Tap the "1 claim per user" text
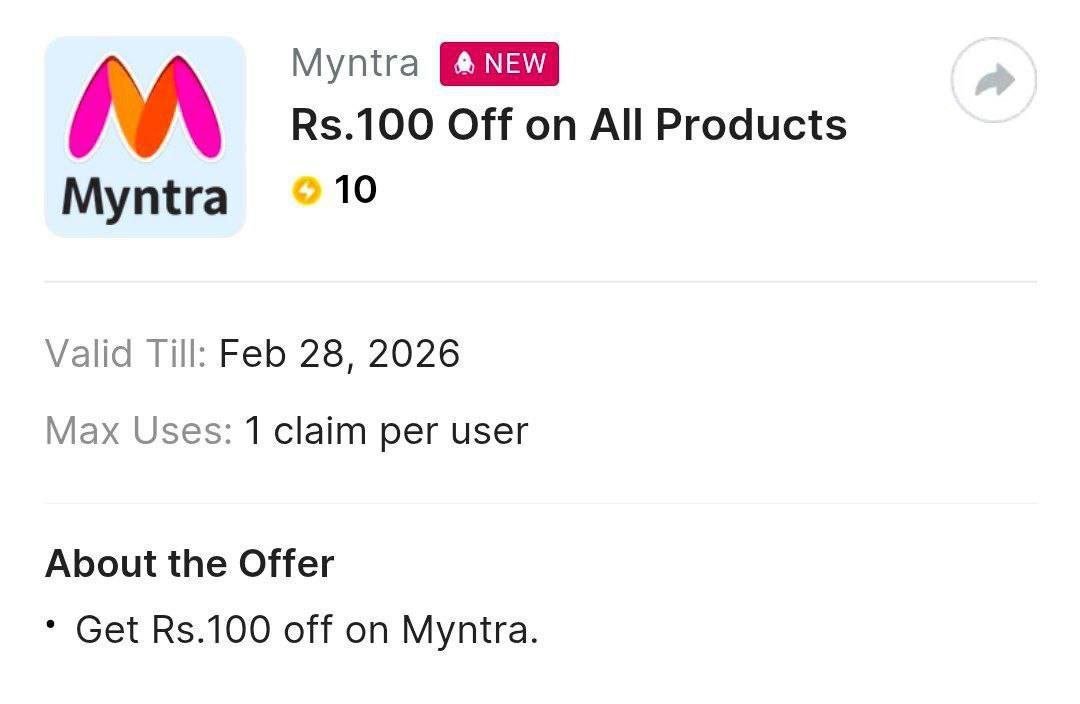Screen dimensions: 1080x704 pos(386,431)
